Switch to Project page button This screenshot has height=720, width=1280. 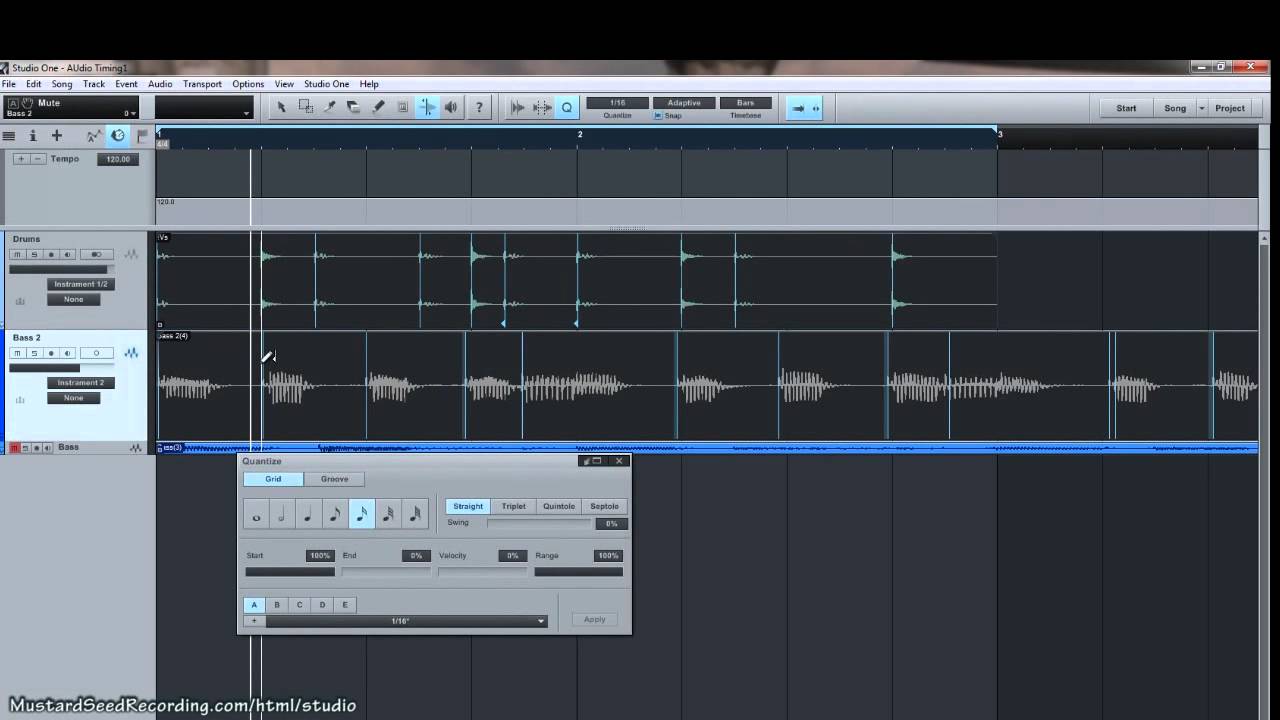coord(1230,108)
